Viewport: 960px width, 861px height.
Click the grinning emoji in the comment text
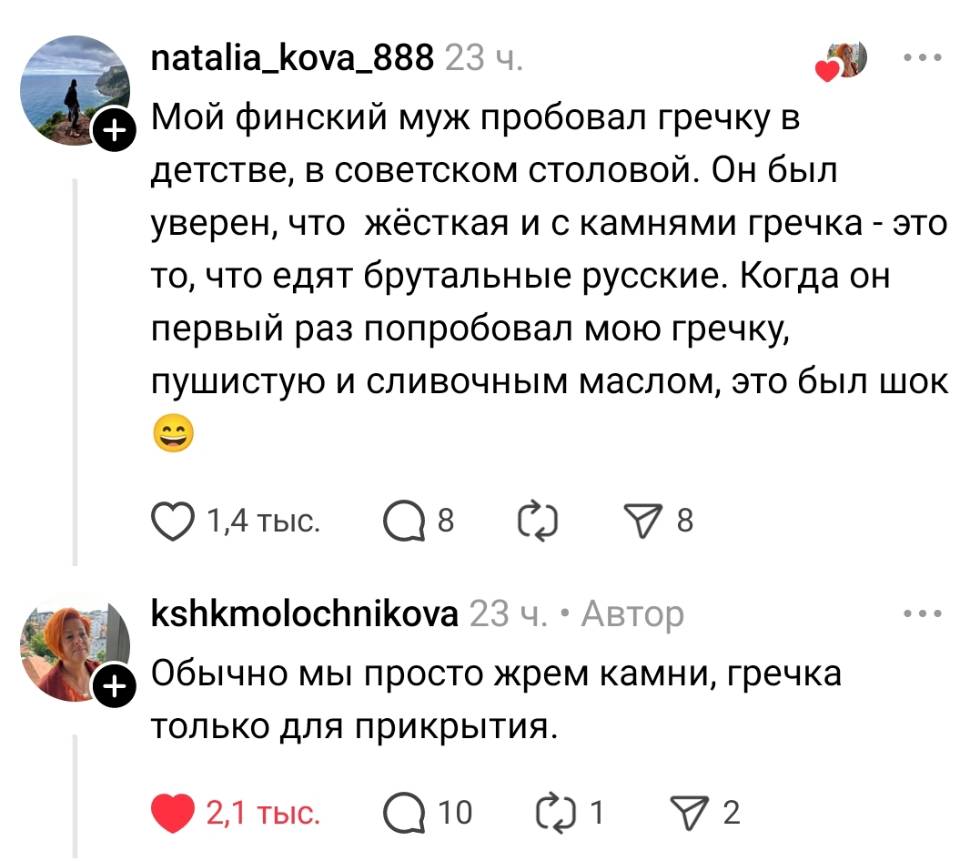172,432
